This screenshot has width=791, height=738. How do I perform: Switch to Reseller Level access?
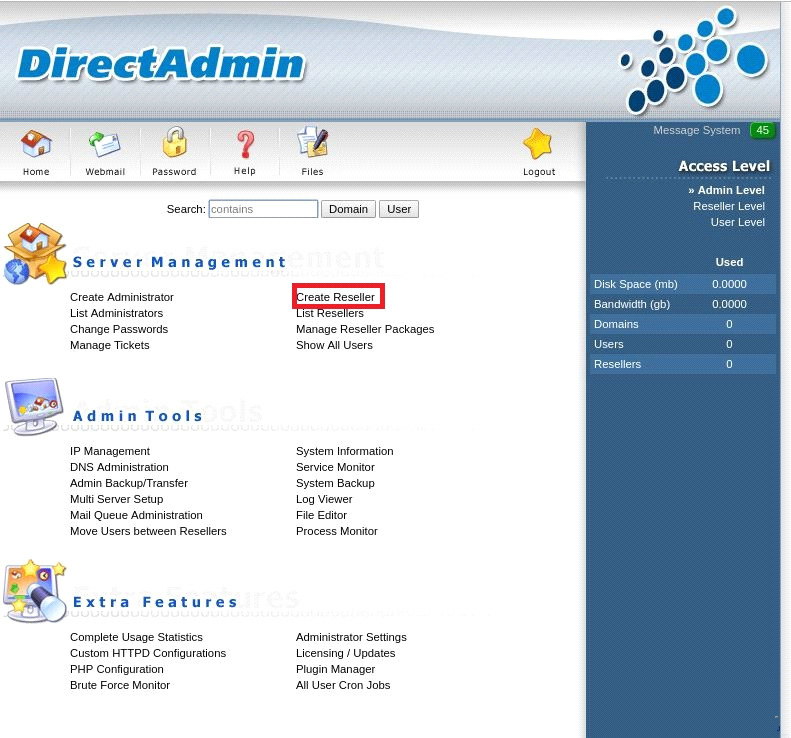[x=728, y=206]
